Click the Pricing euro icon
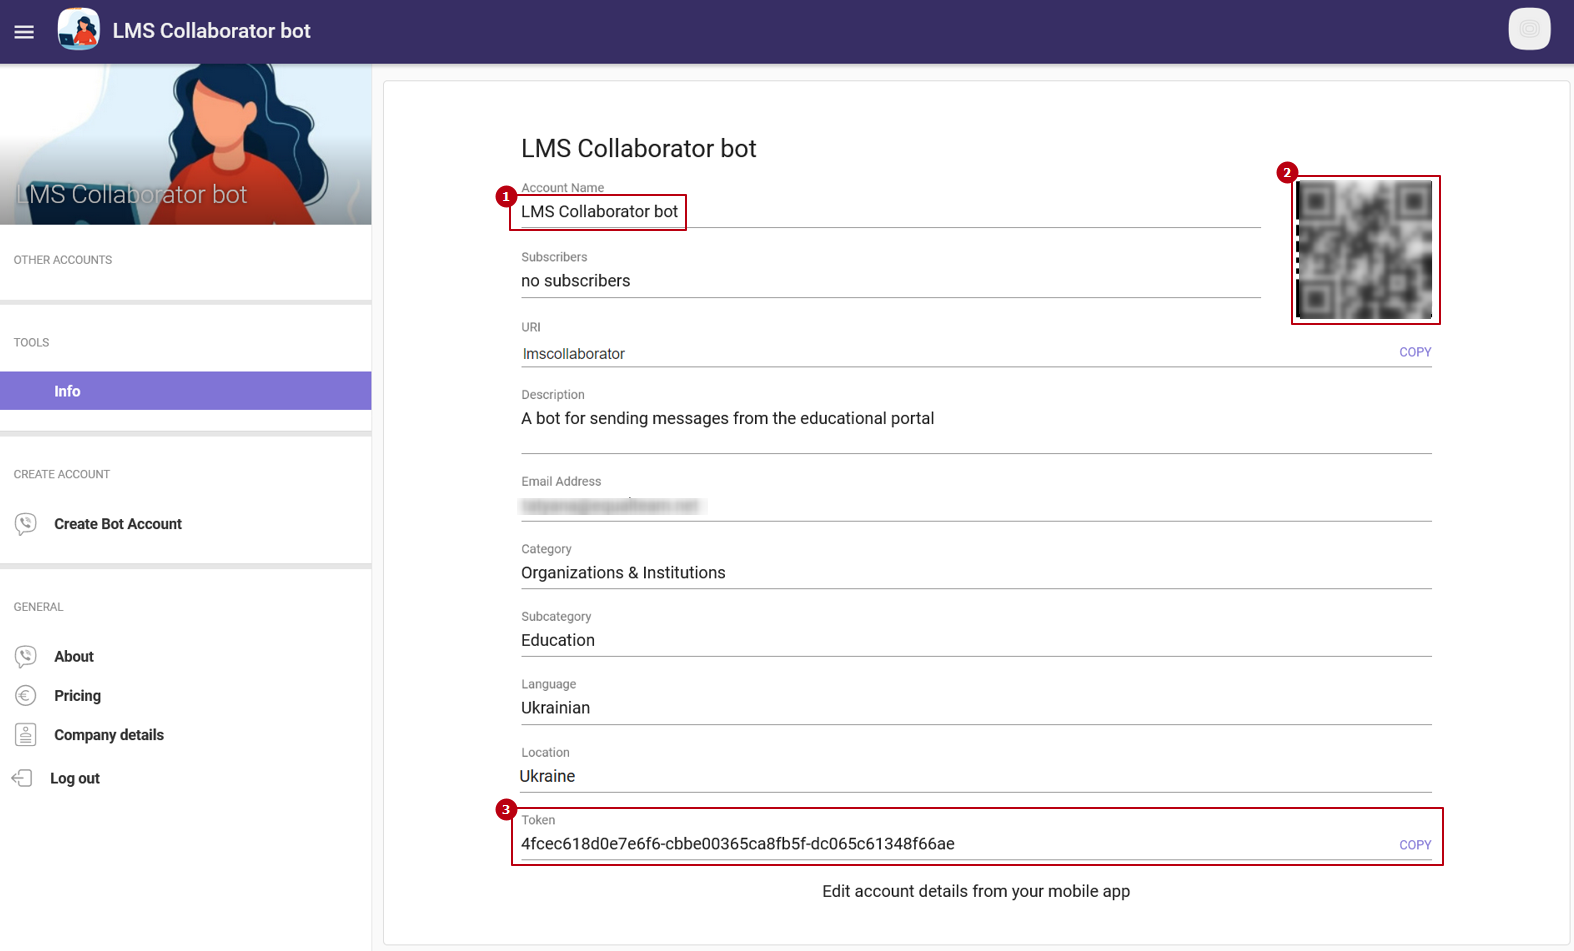The height and width of the screenshot is (951, 1574). 26,696
